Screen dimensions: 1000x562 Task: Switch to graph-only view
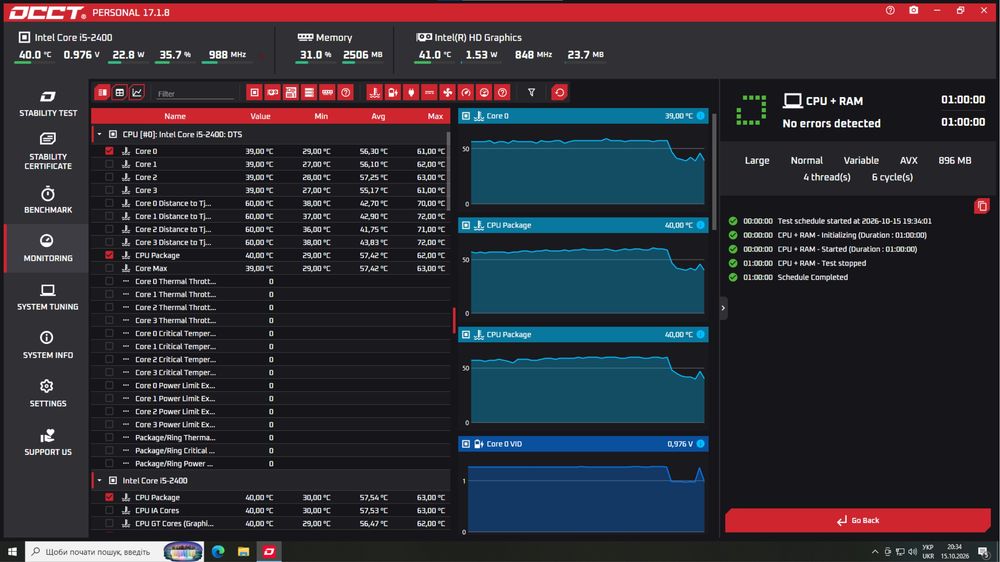pyautogui.click(x=136, y=92)
